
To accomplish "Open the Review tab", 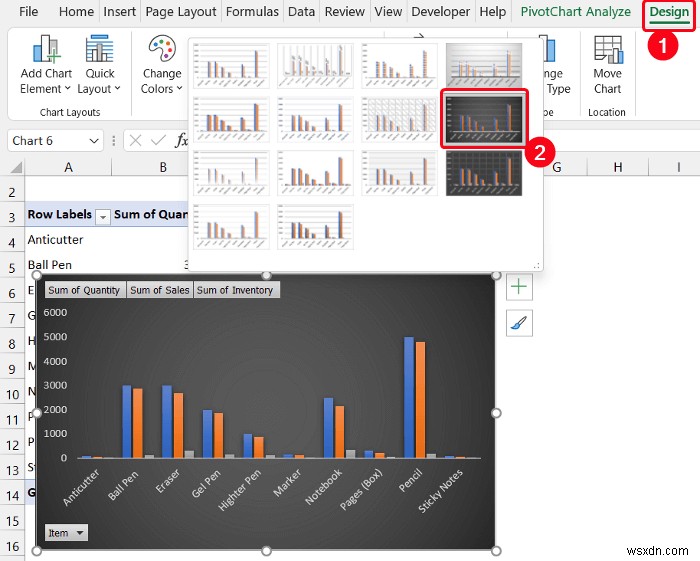I will click(345, 12).
